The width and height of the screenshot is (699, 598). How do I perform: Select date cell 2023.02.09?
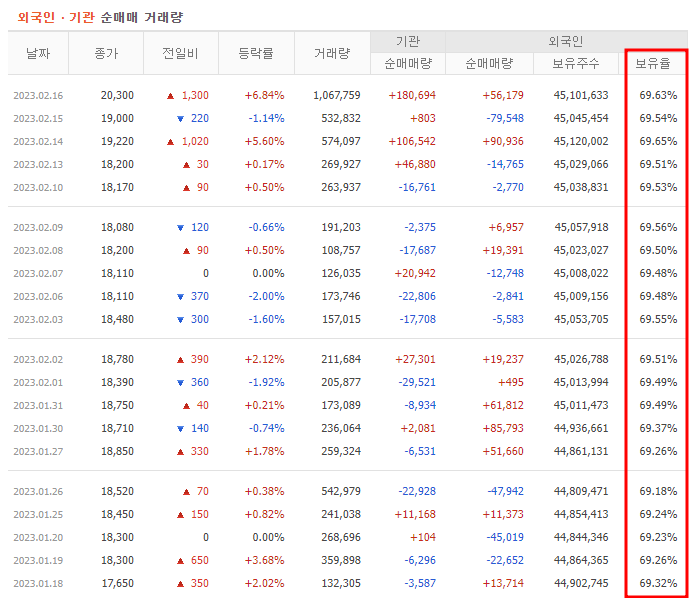point(38,228)
